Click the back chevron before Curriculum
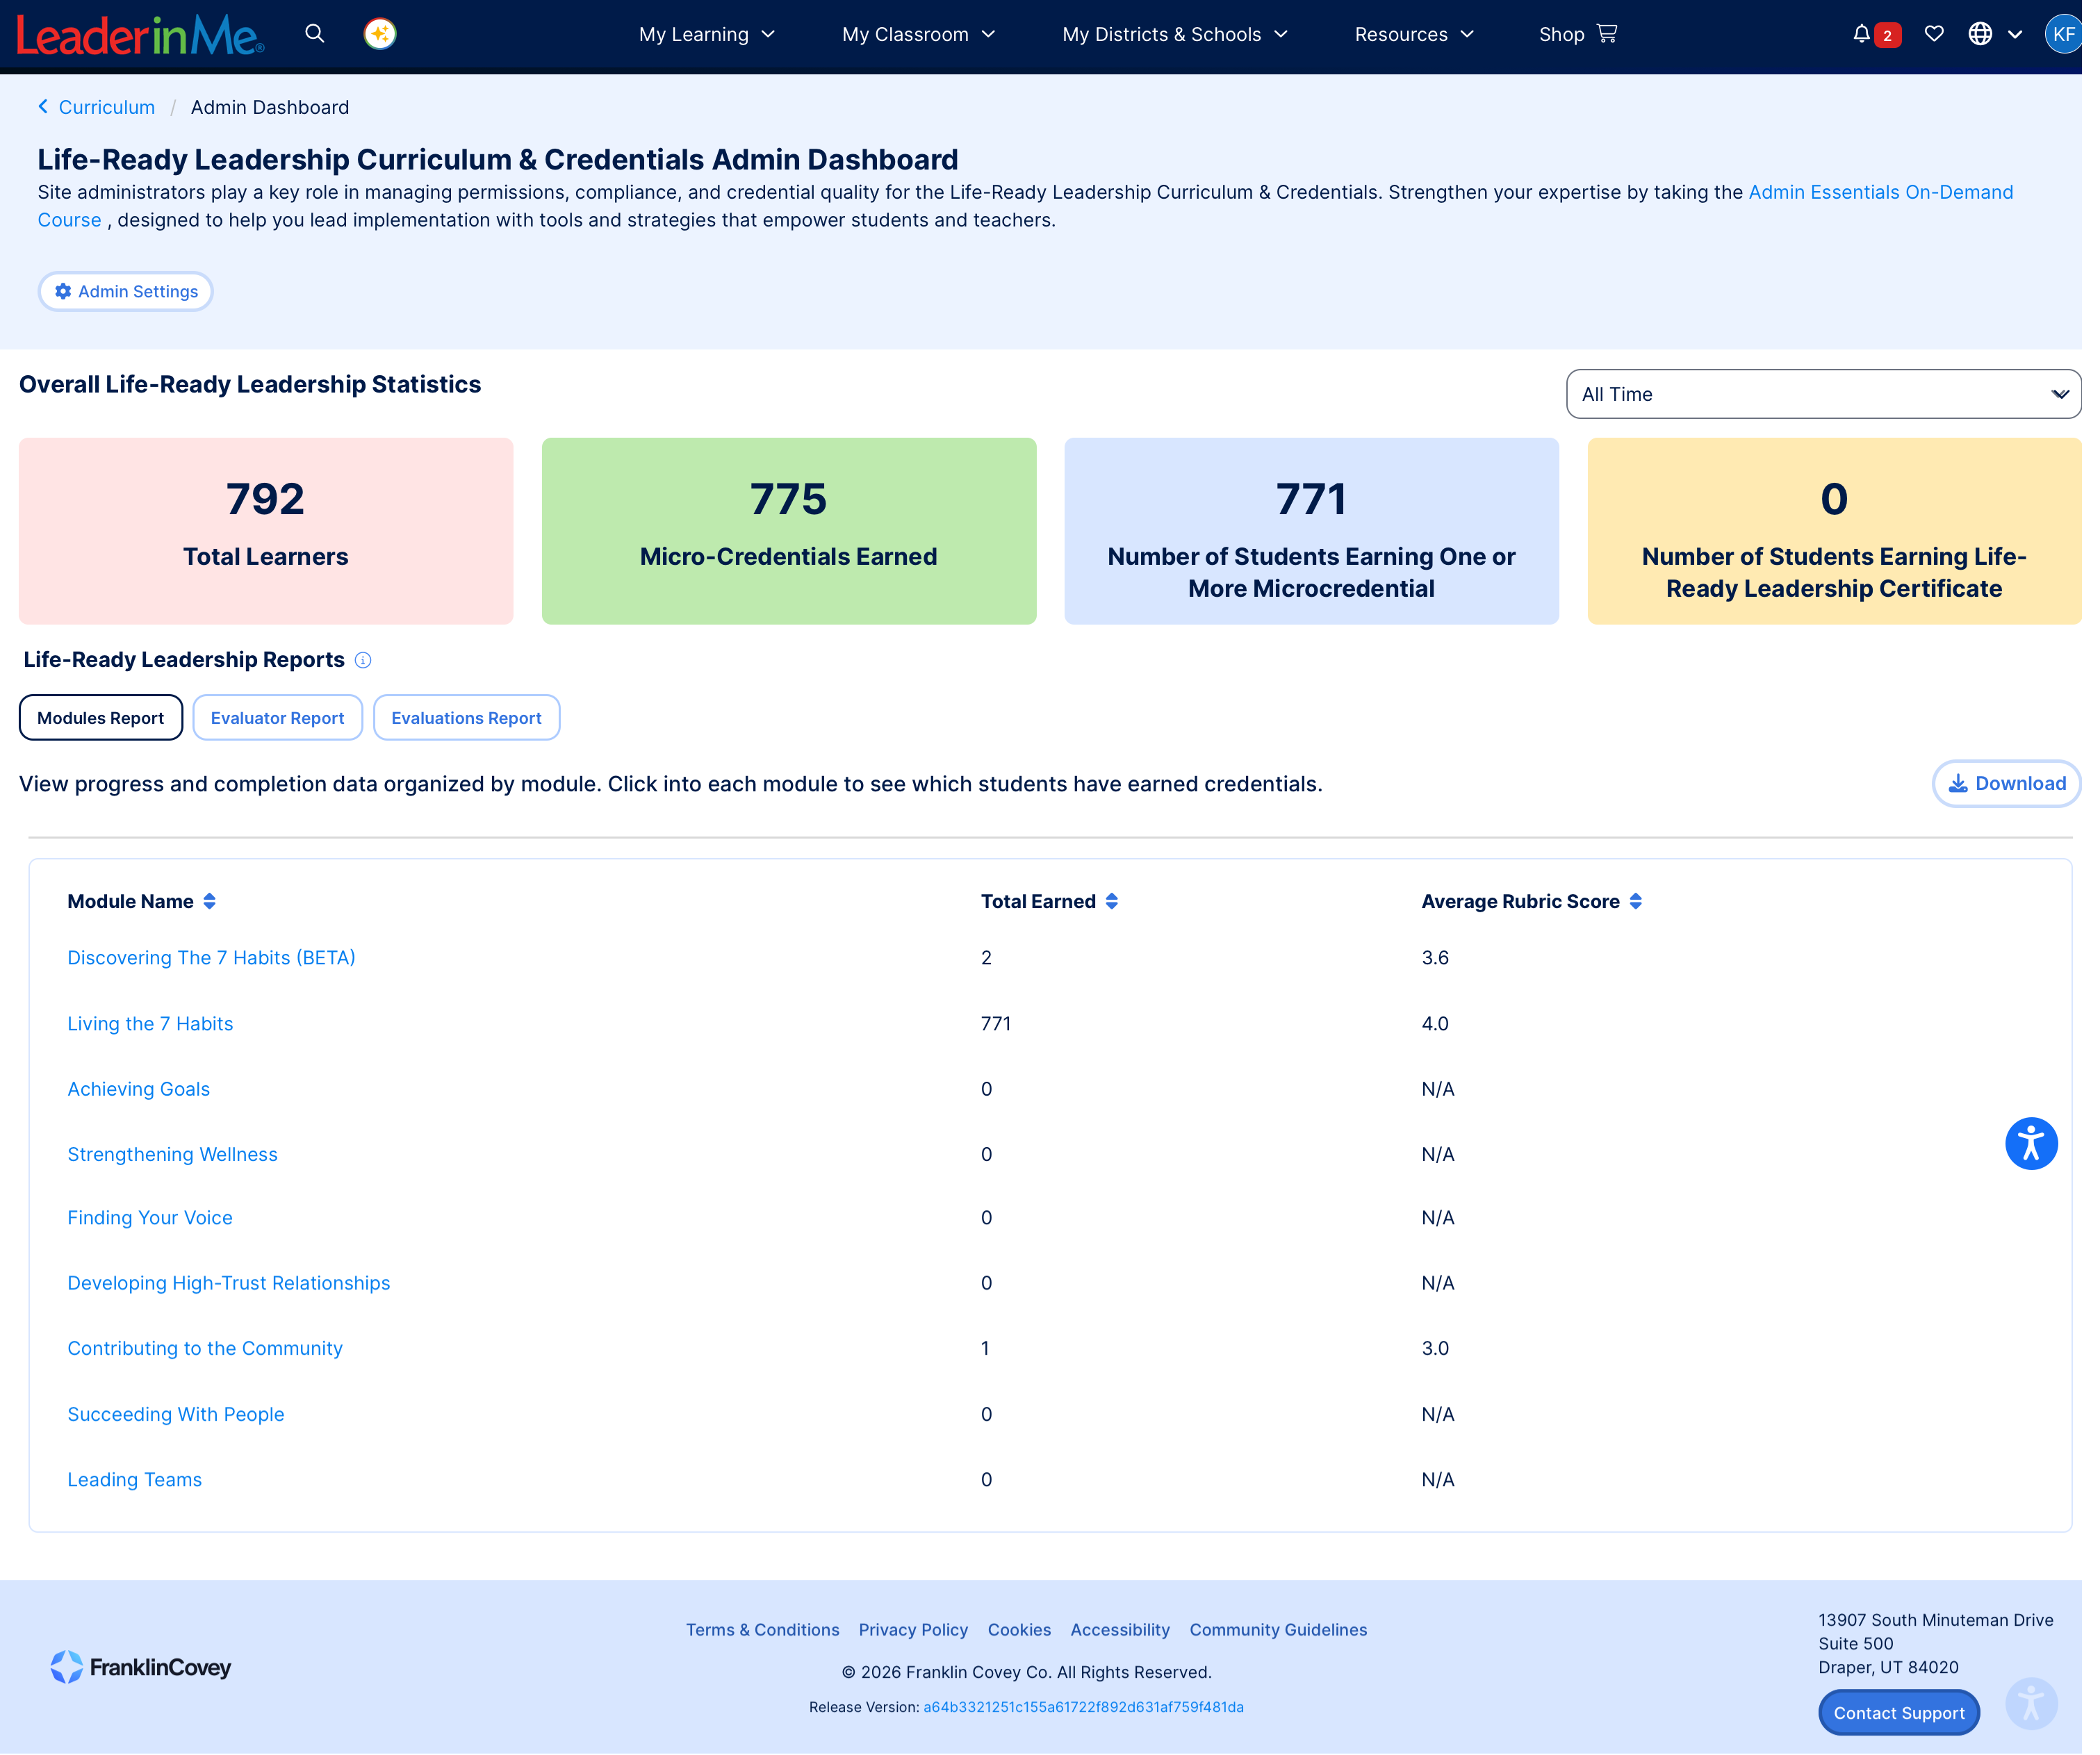Viewport: 2100px width, 1755px height. pos(43,107)
